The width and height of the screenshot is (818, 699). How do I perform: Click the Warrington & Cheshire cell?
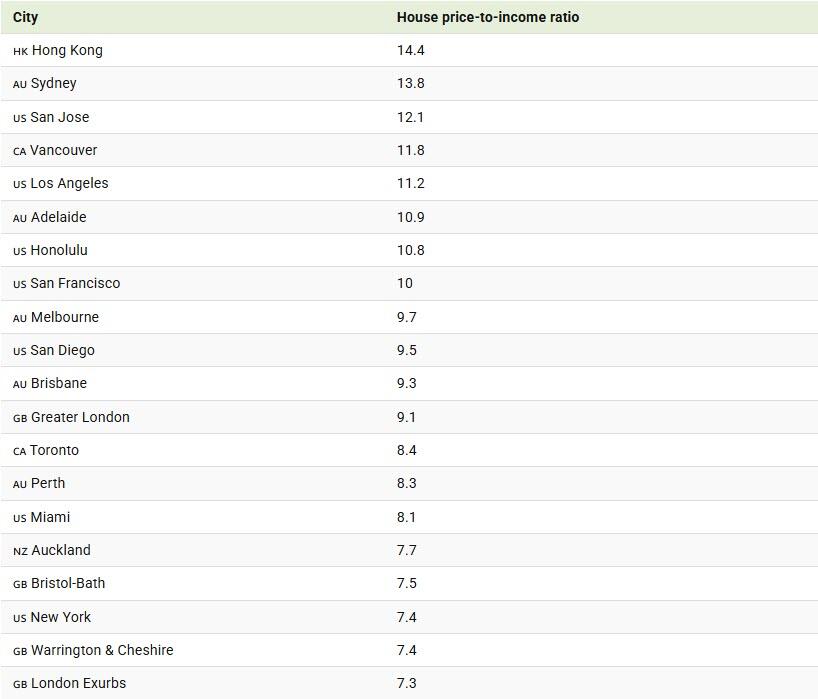(102, 650)
